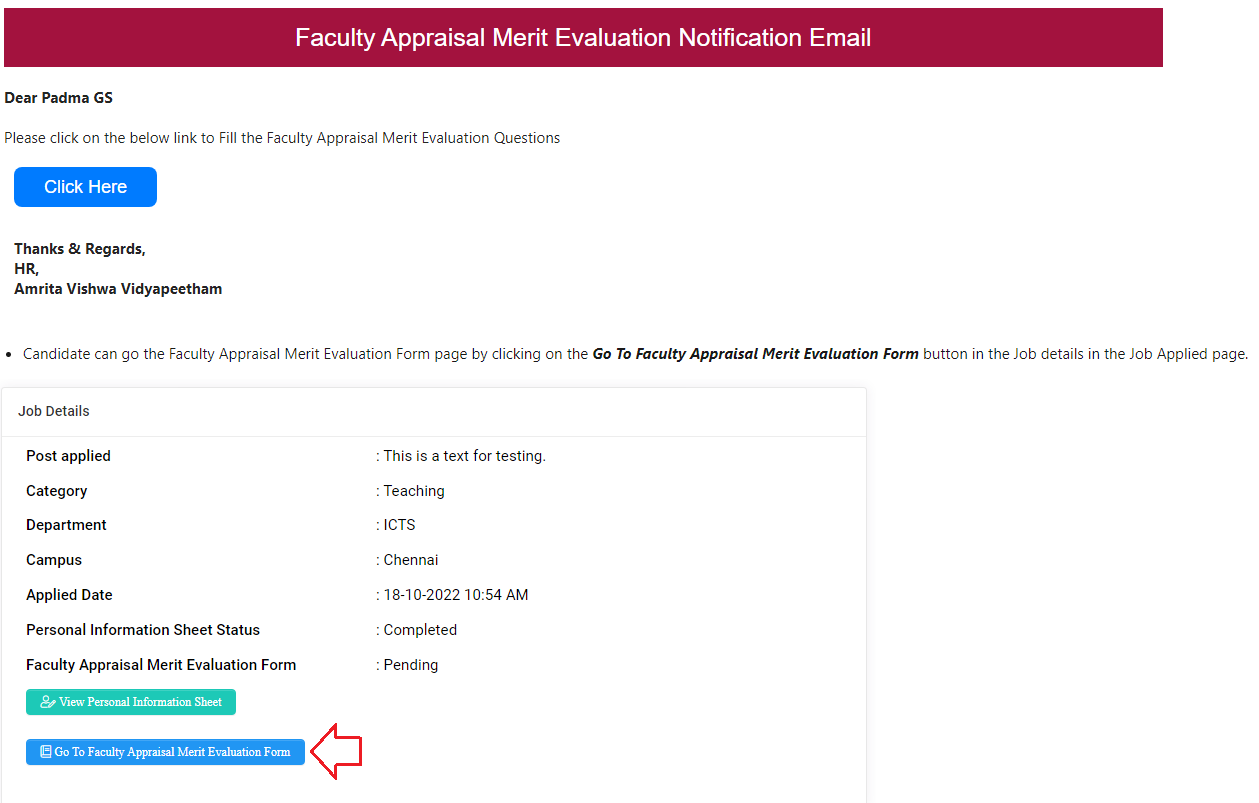Click the bold italic form name in the note
The image size is (1259, 803).
[x=755, y=354]
